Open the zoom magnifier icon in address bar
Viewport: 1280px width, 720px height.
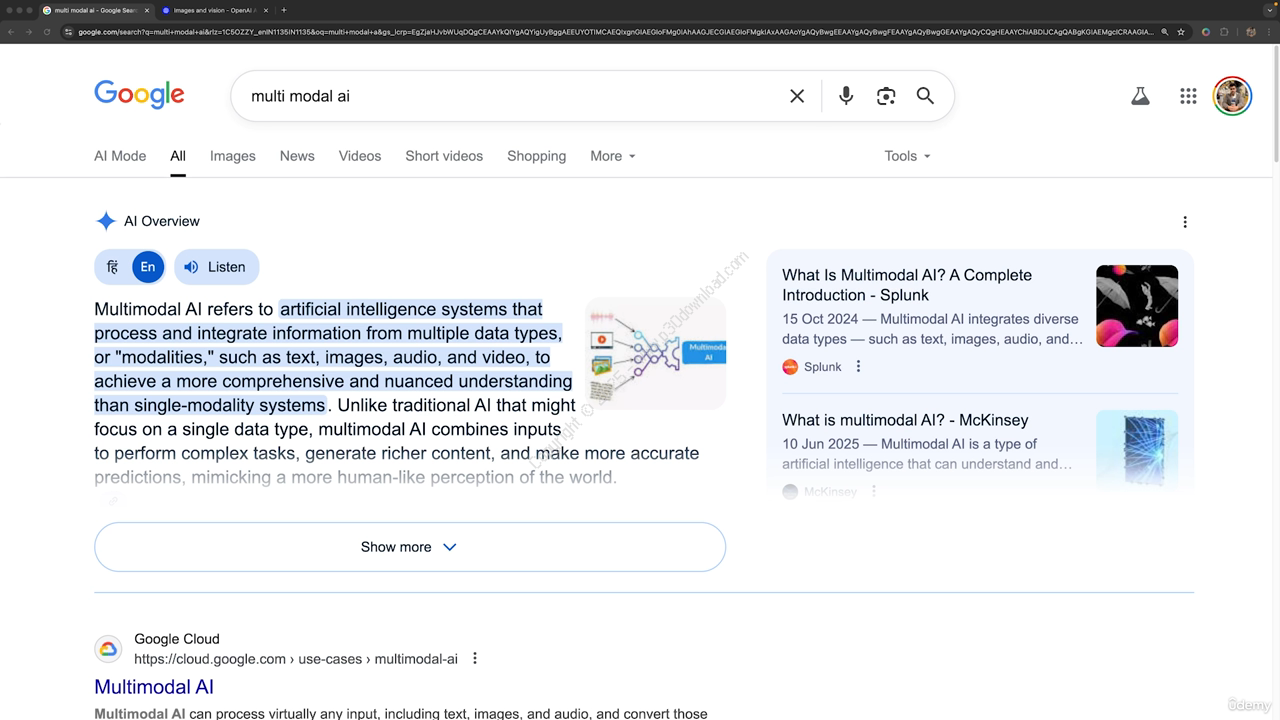(1165, 32)
